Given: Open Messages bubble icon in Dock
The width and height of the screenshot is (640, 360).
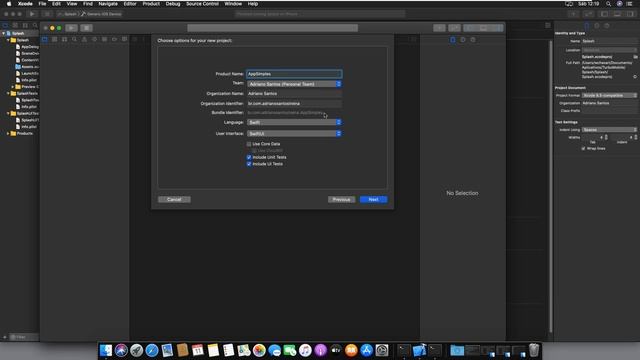Looking at the screenshot, I should click(x=275, y=350).
